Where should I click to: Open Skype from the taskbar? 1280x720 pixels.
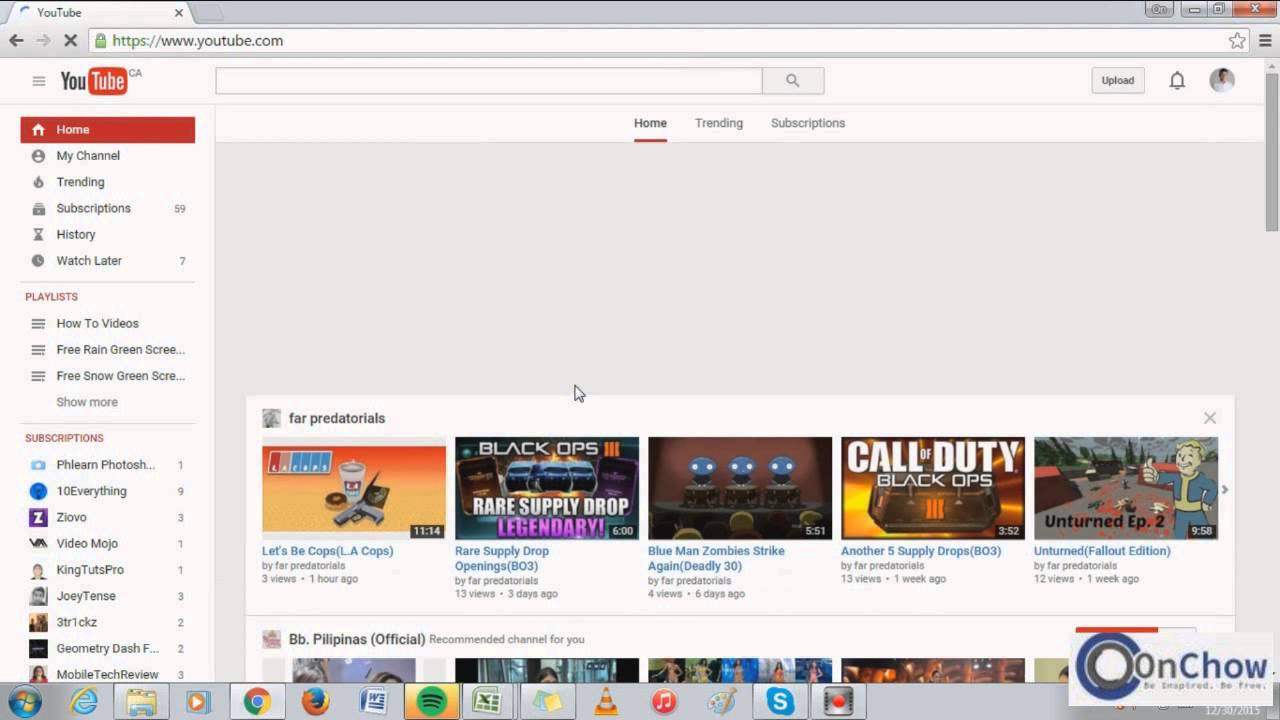[x=780, y=702]
